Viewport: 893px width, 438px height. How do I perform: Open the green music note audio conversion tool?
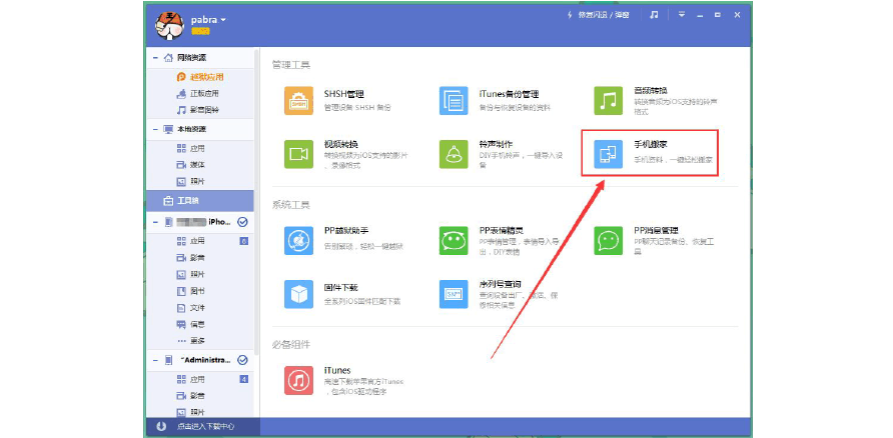pos(608,100)
